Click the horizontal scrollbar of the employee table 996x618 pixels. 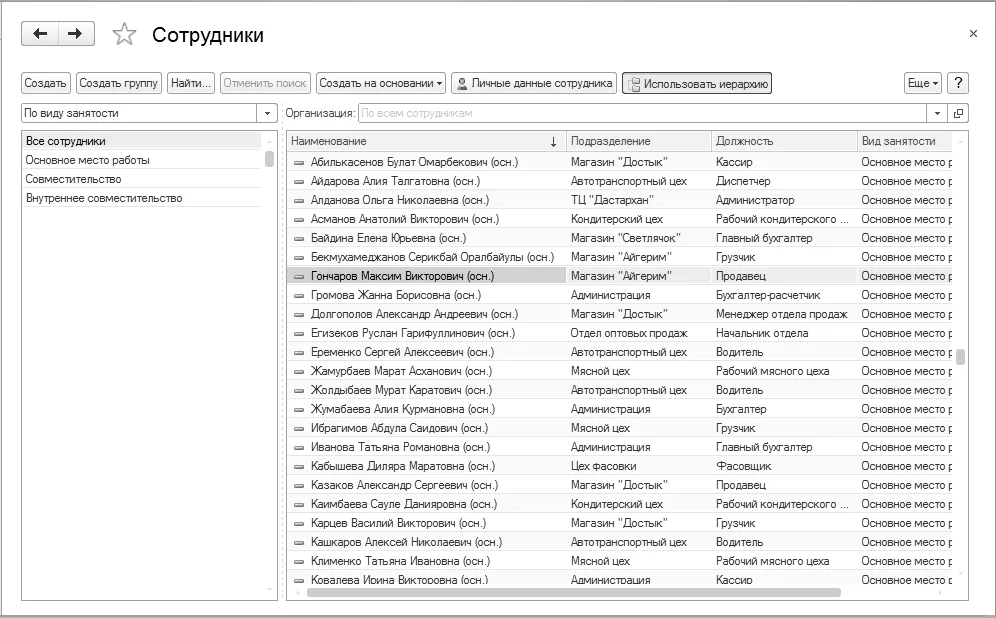pyautogui.click(x=574, y=592)
